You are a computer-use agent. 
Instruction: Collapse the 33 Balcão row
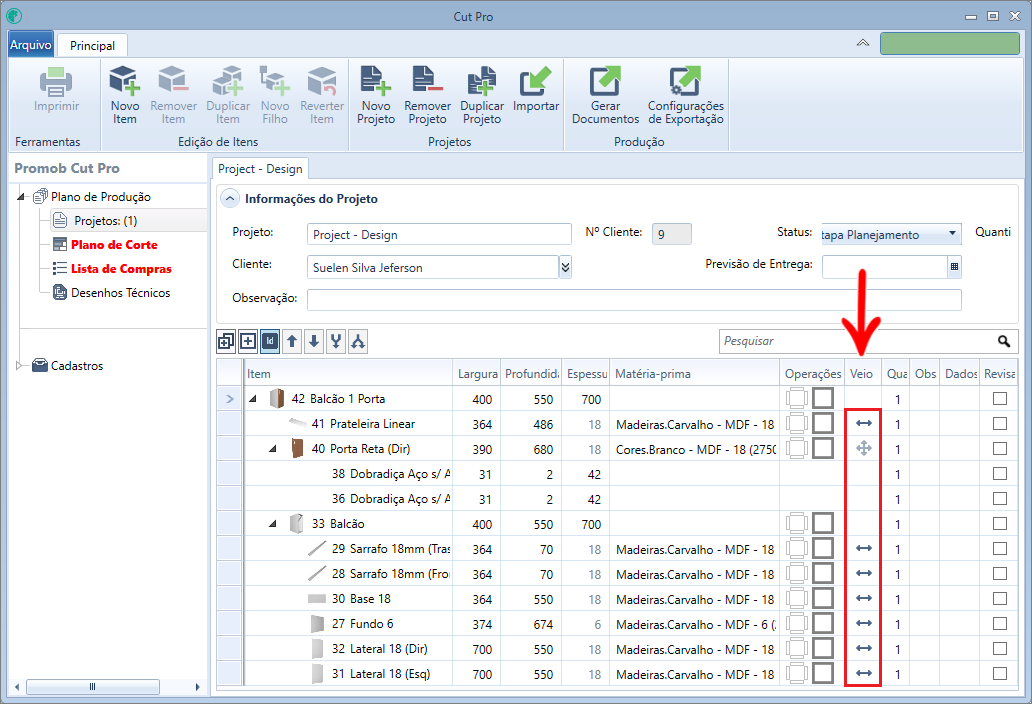click(x=272, y=524)
